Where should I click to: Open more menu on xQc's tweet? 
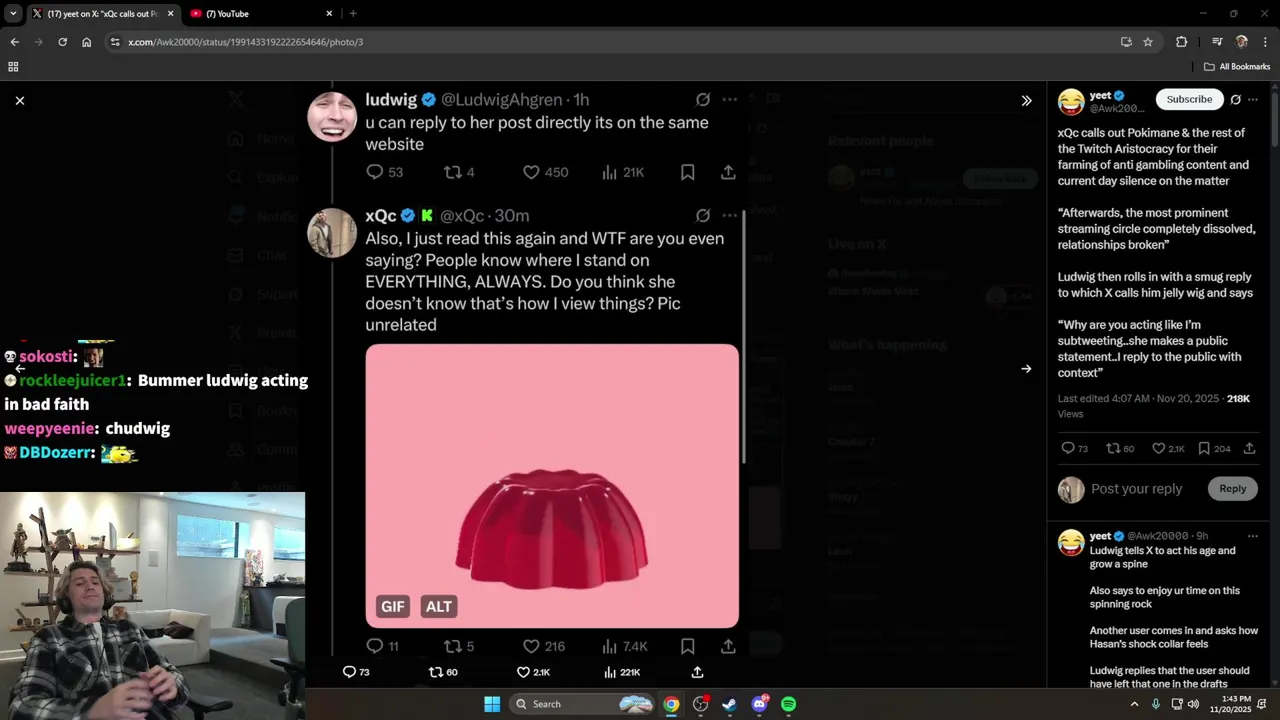pyautogui.click(x=729, y=216)
